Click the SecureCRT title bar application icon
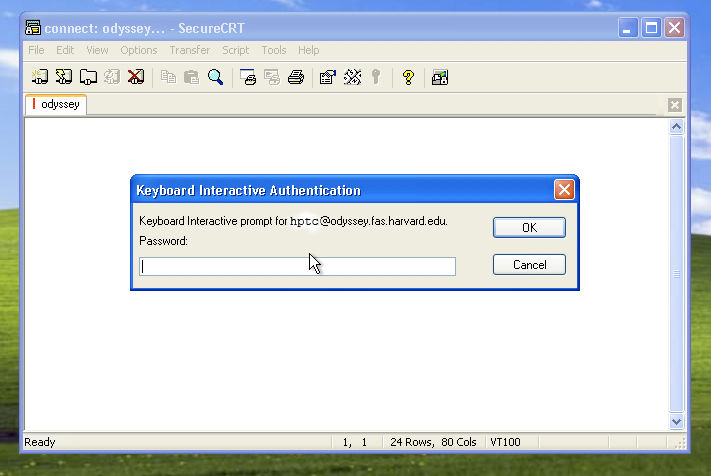 [33, 28]
